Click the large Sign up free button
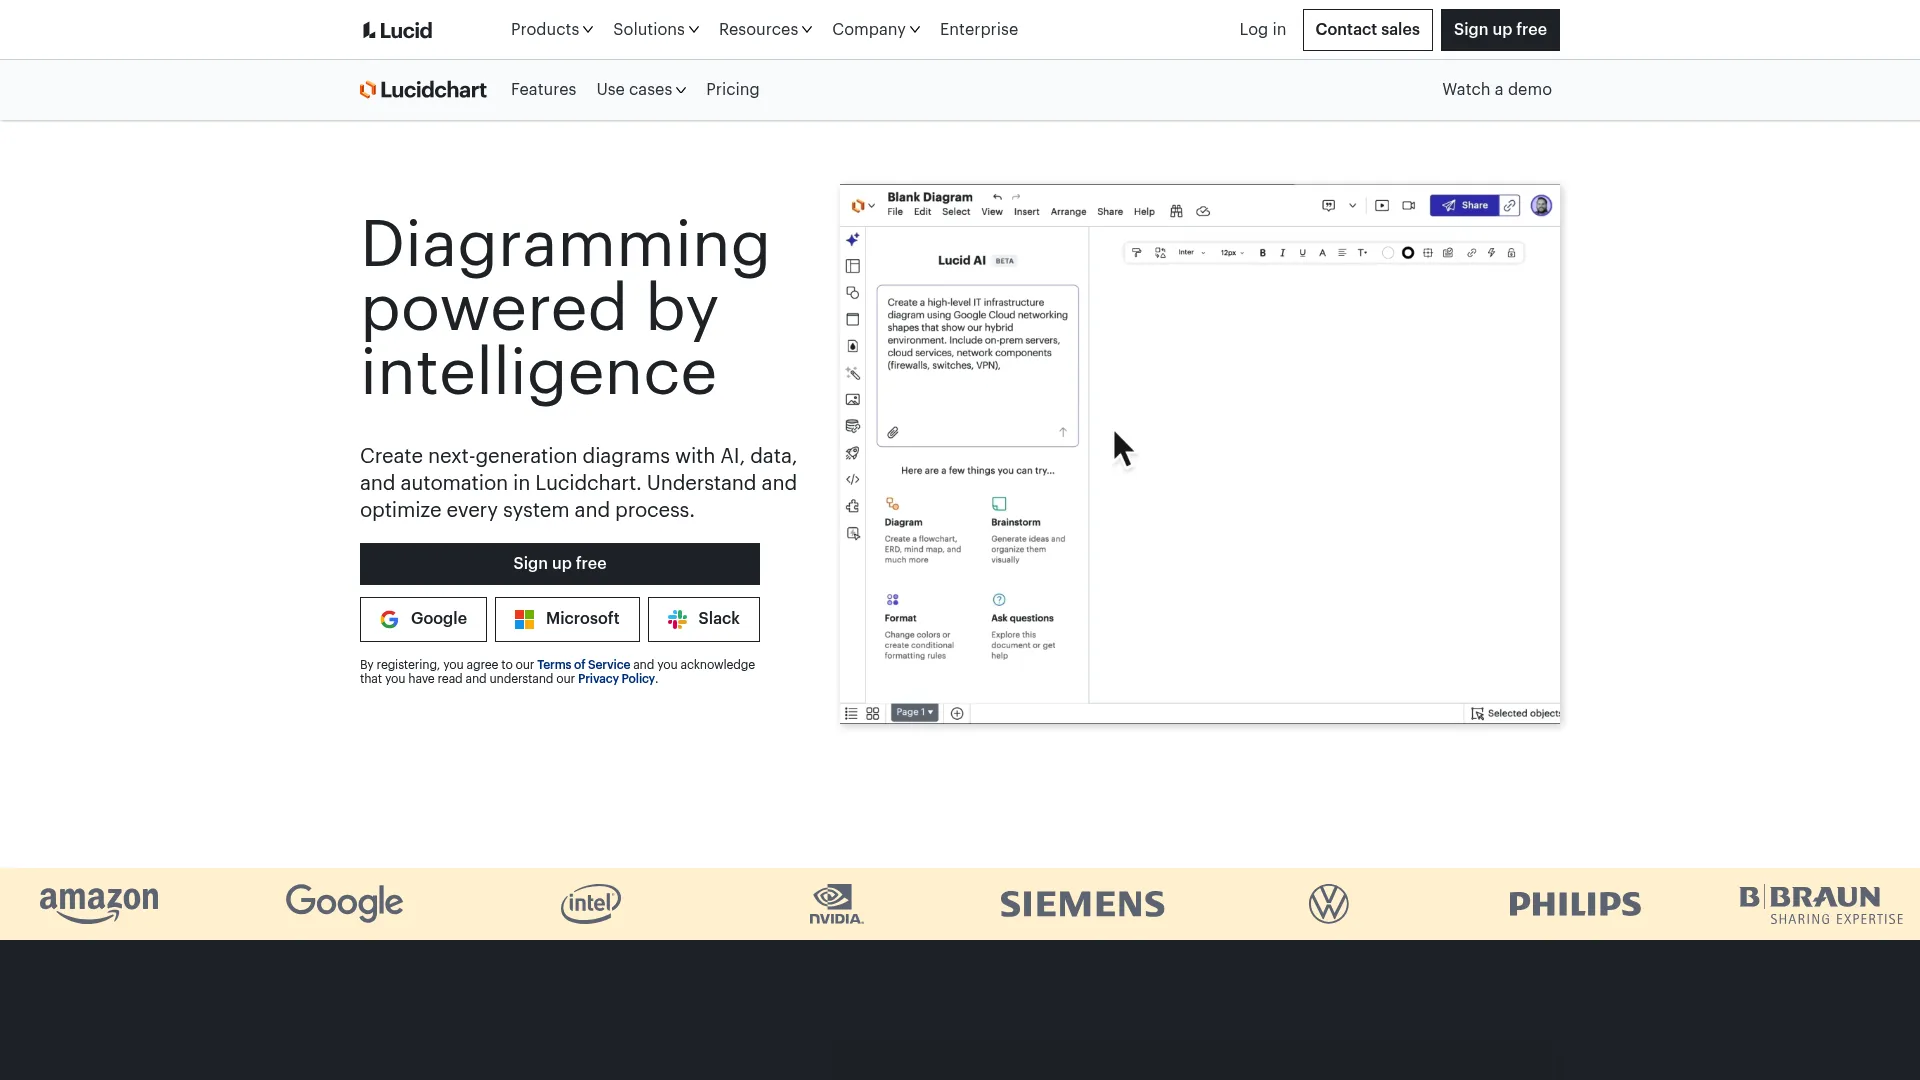This screenshot has width=1920, height=1080. coord(560,564)
